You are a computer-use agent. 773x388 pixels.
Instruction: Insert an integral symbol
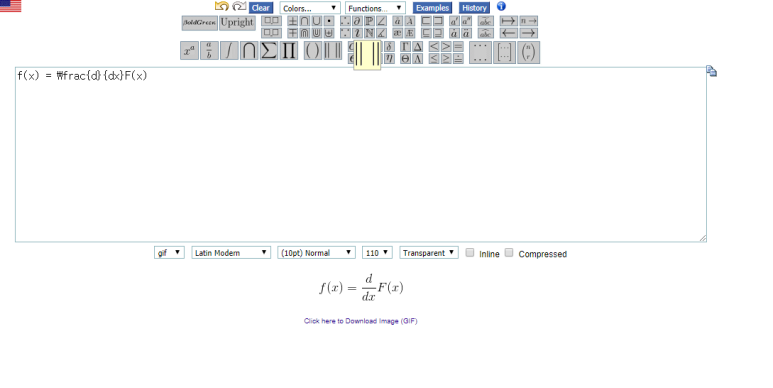pos(229,51)
